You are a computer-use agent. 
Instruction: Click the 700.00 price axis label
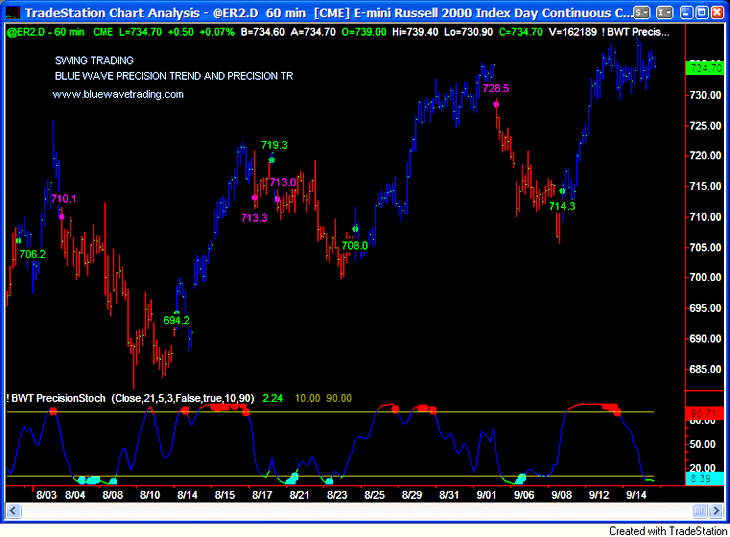click(705, 278)
